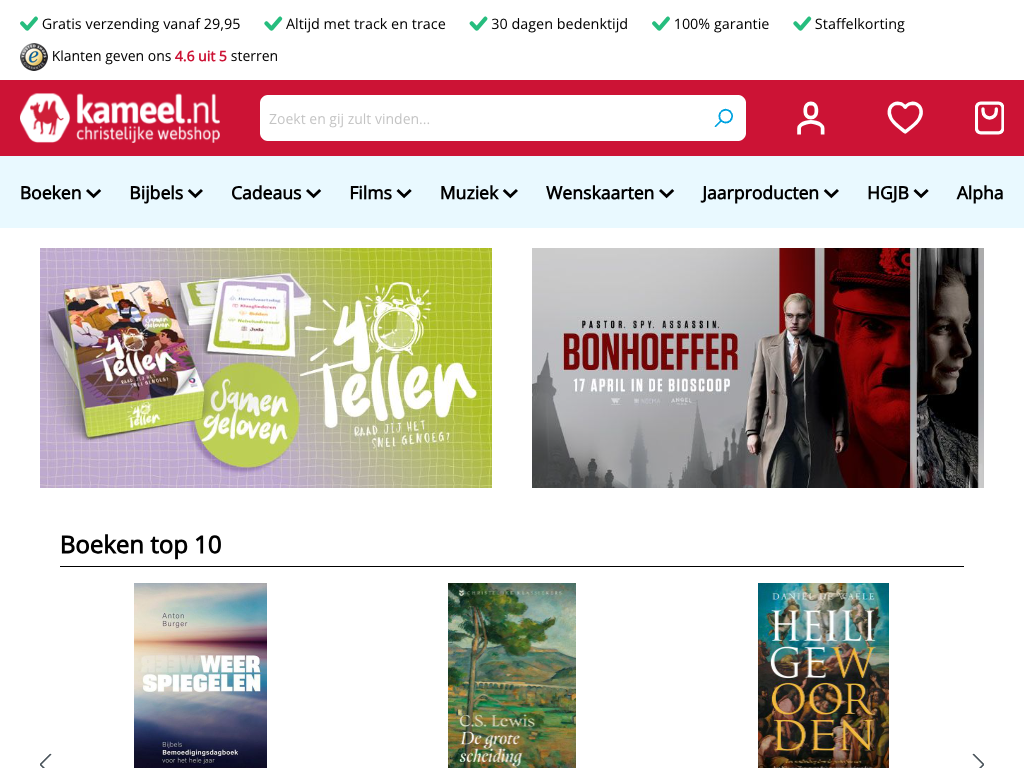The height and width of the screenshot is (768, 1024).
Task: Go to previous books in carousel
Action: (46, 761)
